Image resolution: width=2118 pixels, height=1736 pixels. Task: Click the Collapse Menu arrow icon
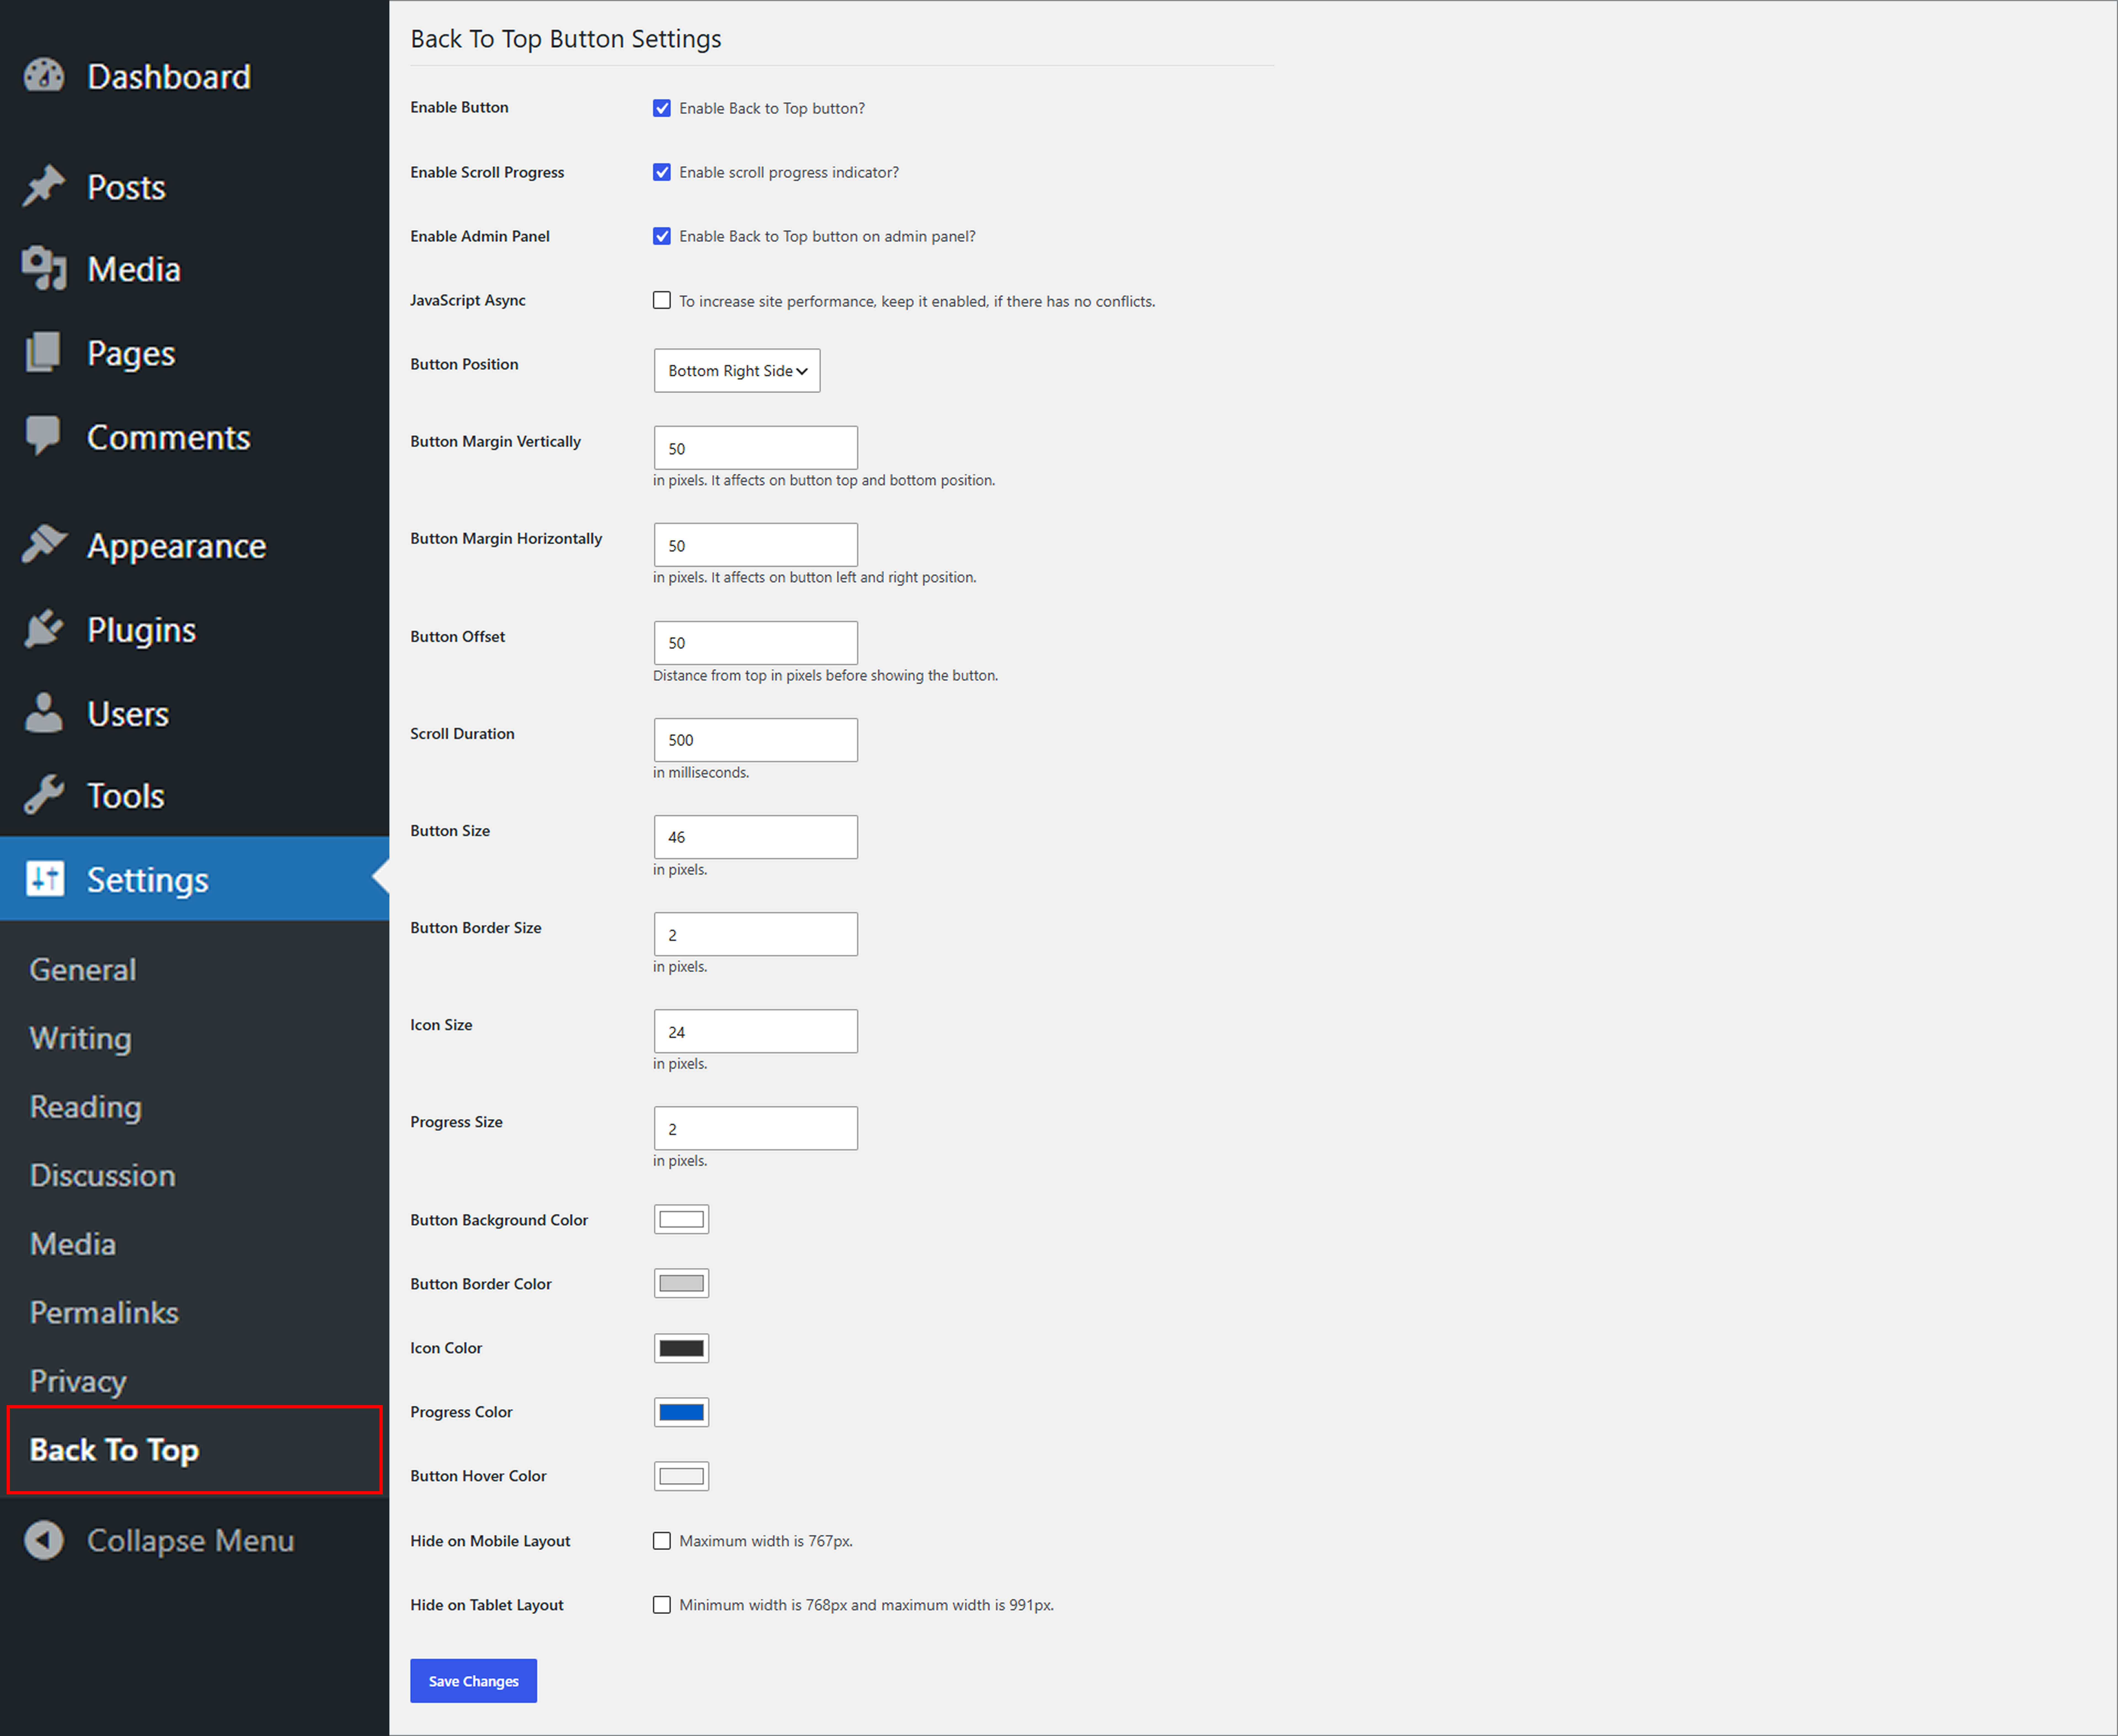click(44, 1540)
